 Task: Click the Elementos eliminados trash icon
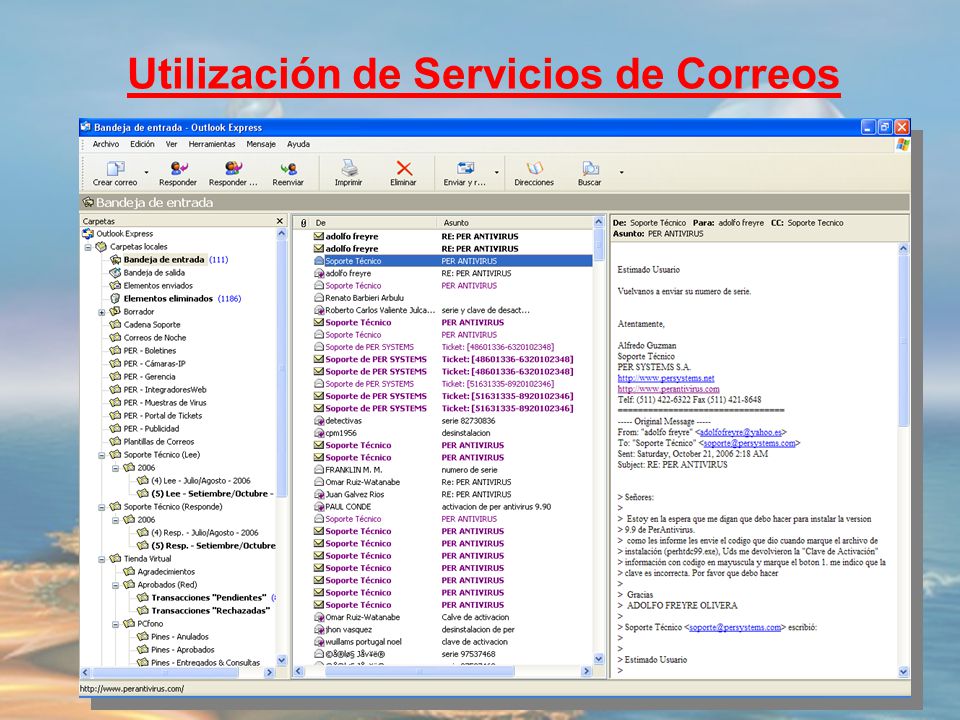(115, 298)
